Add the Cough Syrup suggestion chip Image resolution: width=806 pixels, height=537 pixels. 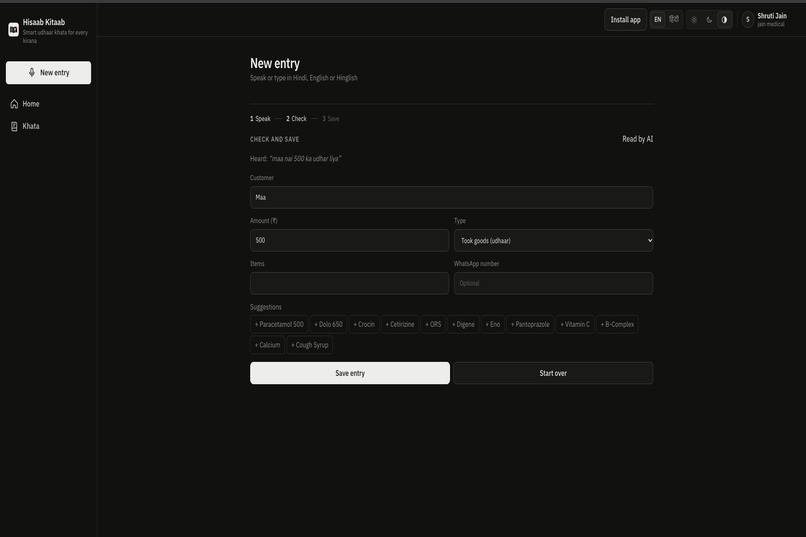click(310, 345)
